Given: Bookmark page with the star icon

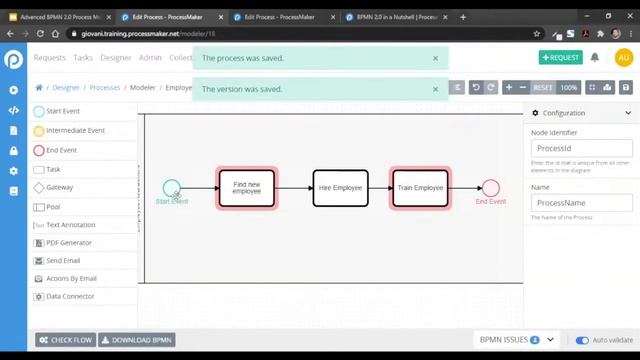Looking at the screenshot, I should pos(536,34).
